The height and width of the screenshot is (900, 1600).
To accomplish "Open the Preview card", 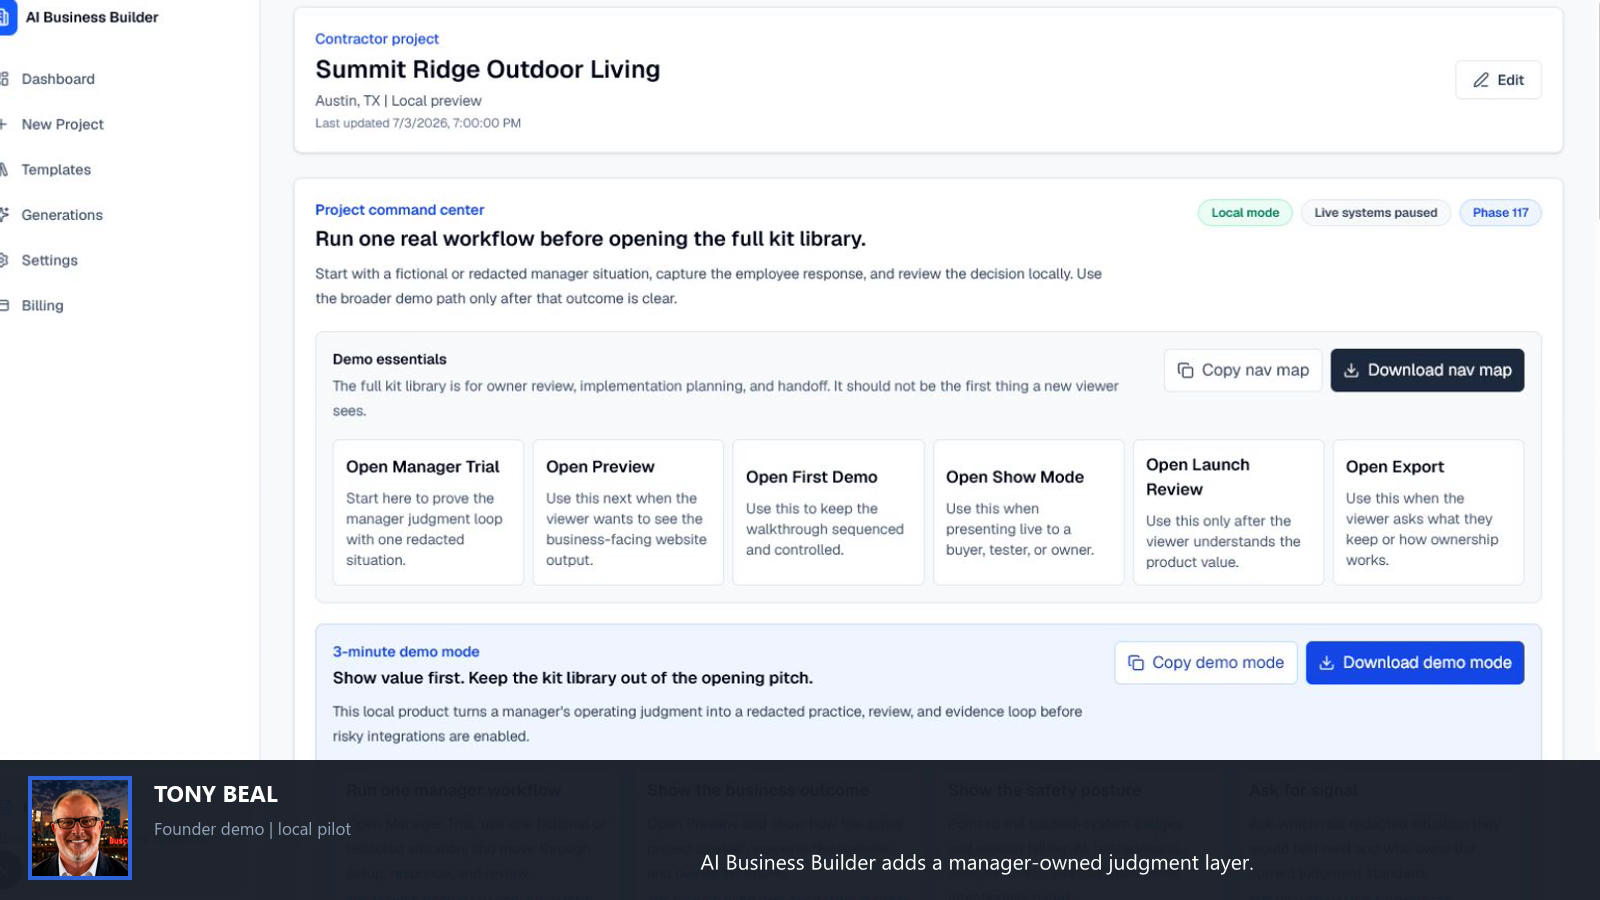I will click(628, 512).
